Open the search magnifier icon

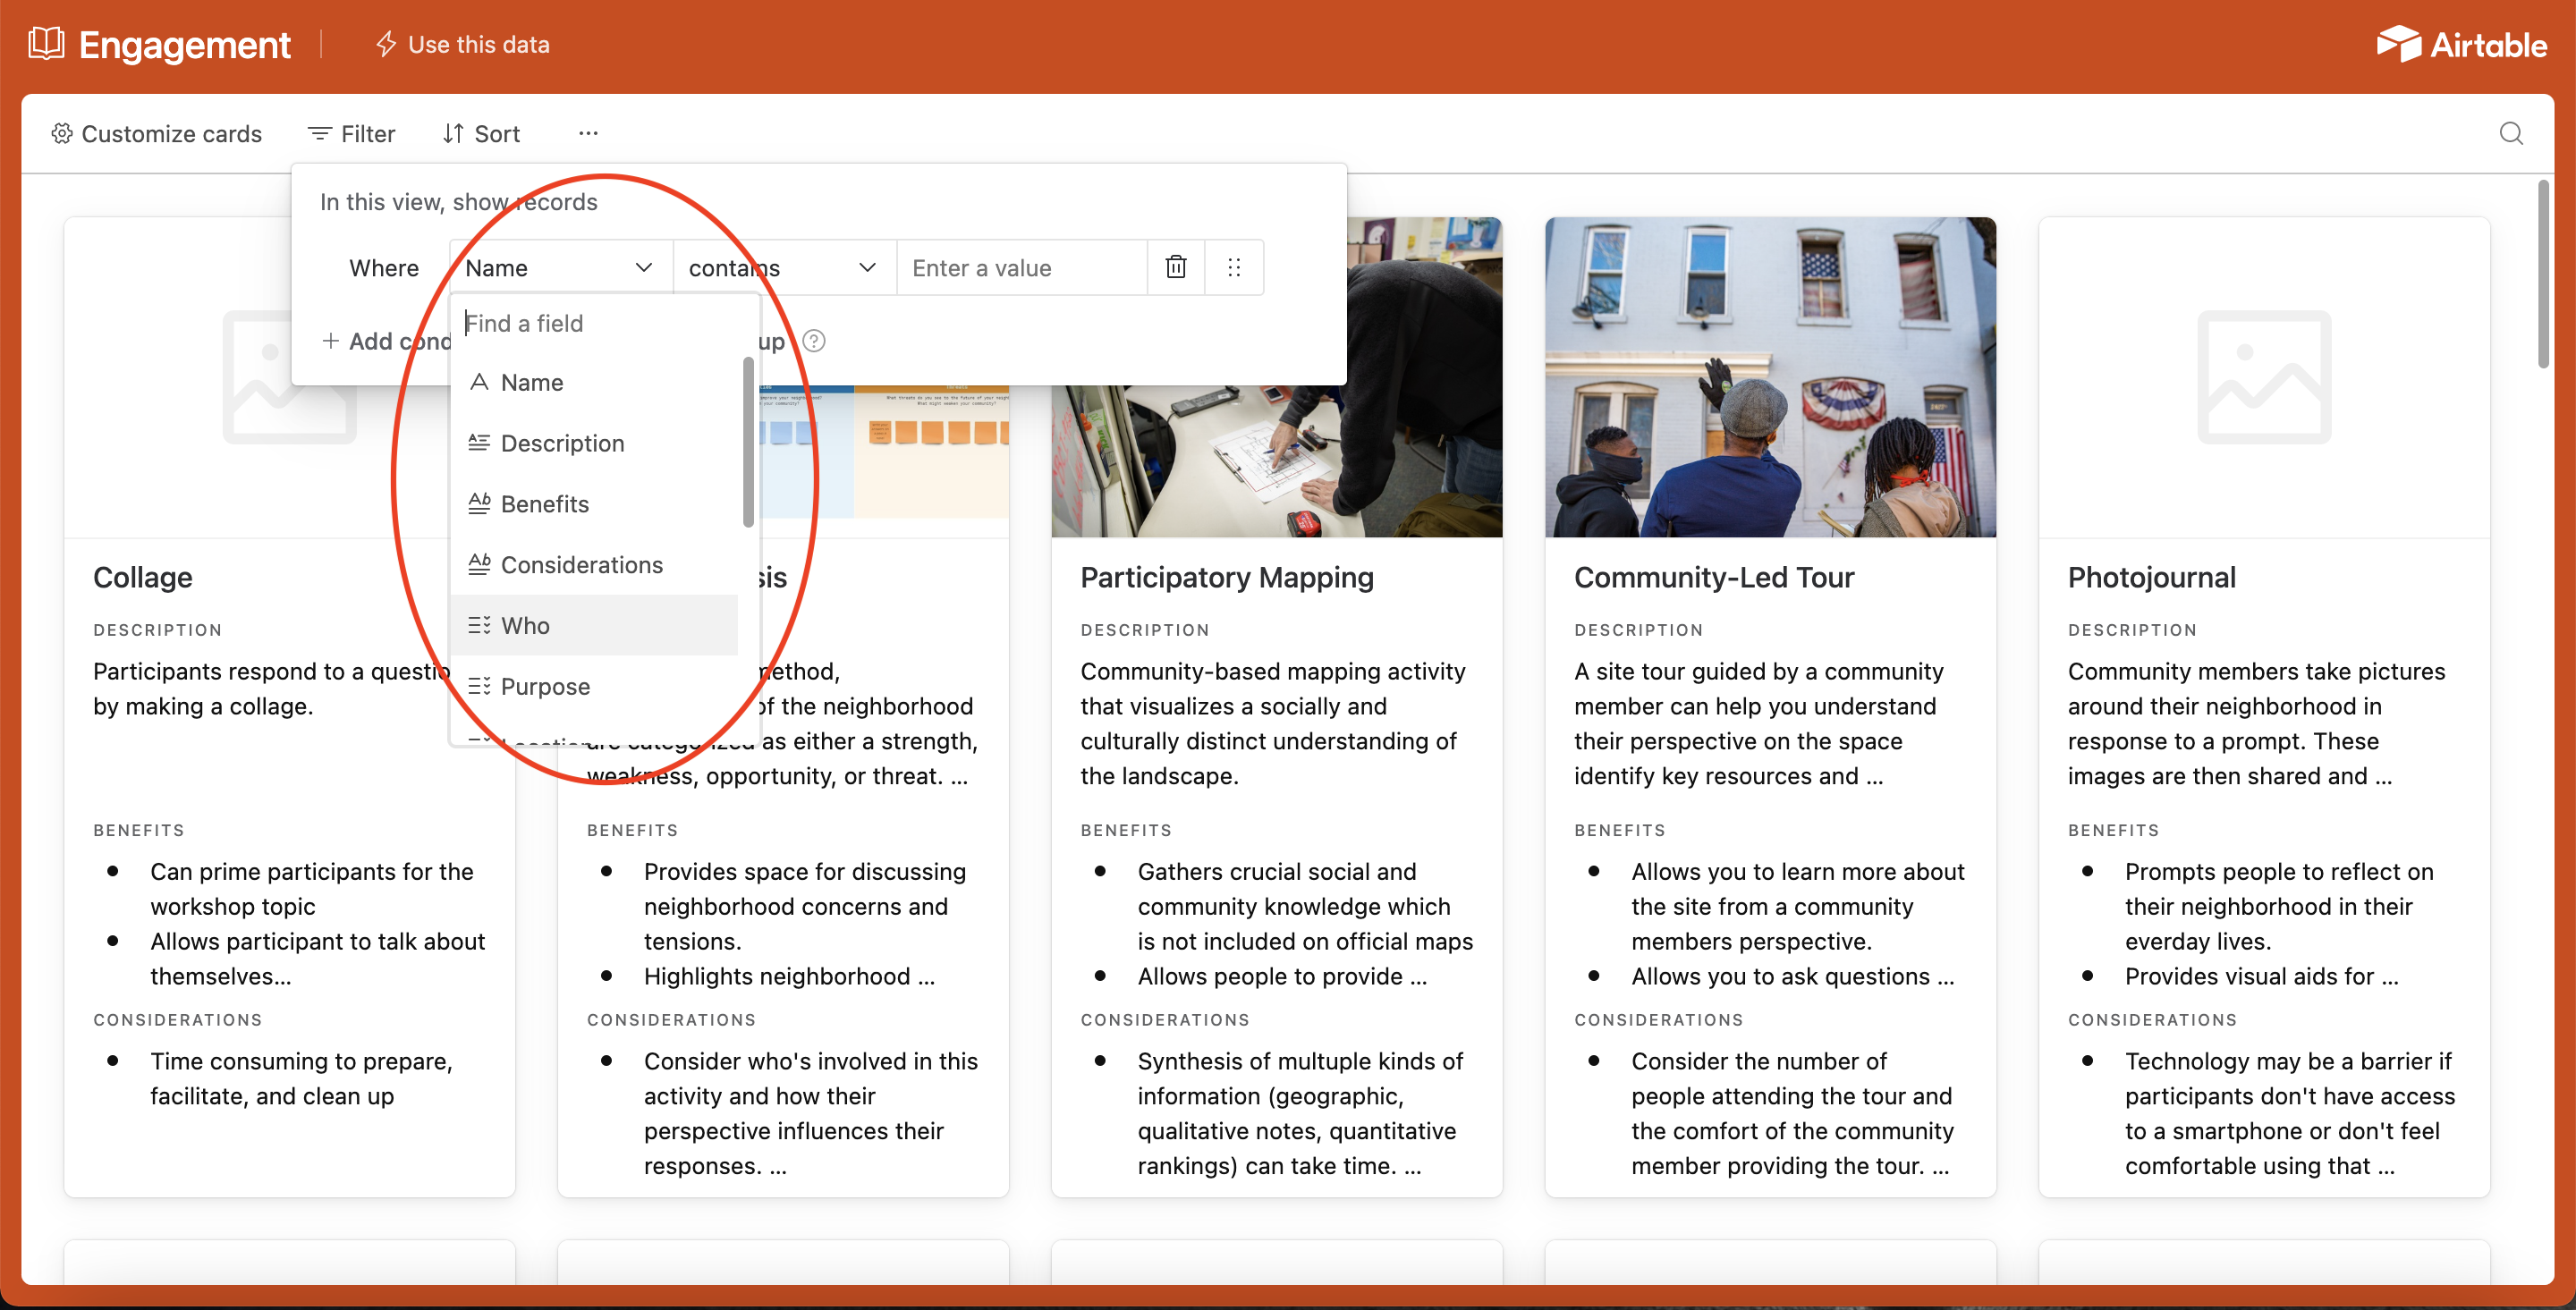(2510, 133)
